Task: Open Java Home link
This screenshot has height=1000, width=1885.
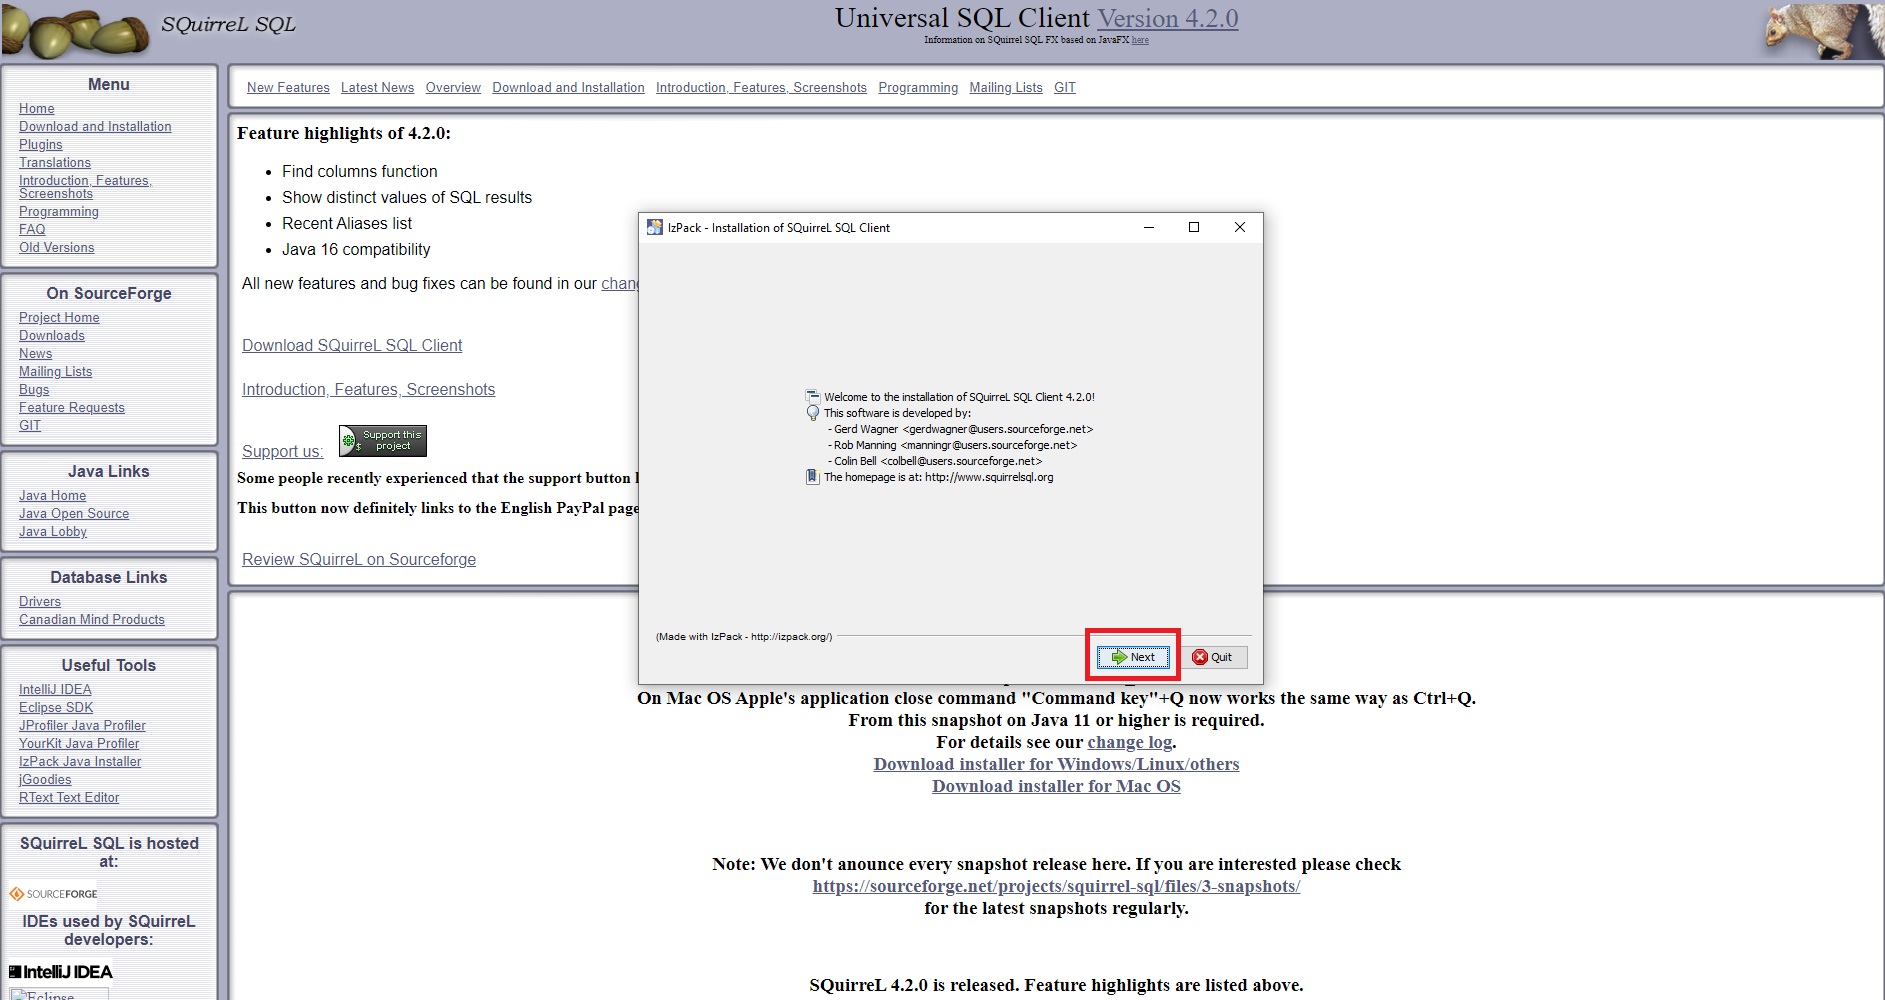Action: click(53, 496)
